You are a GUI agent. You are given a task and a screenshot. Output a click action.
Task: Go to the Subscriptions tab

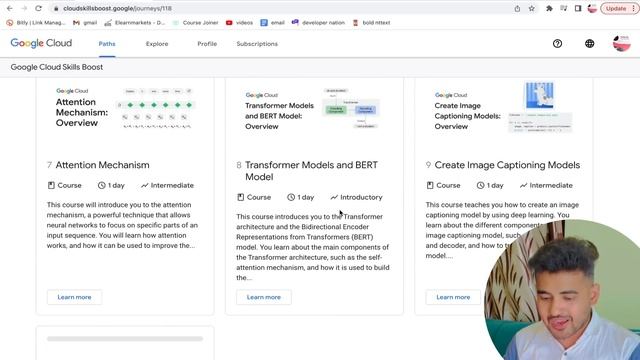point(257,44)
